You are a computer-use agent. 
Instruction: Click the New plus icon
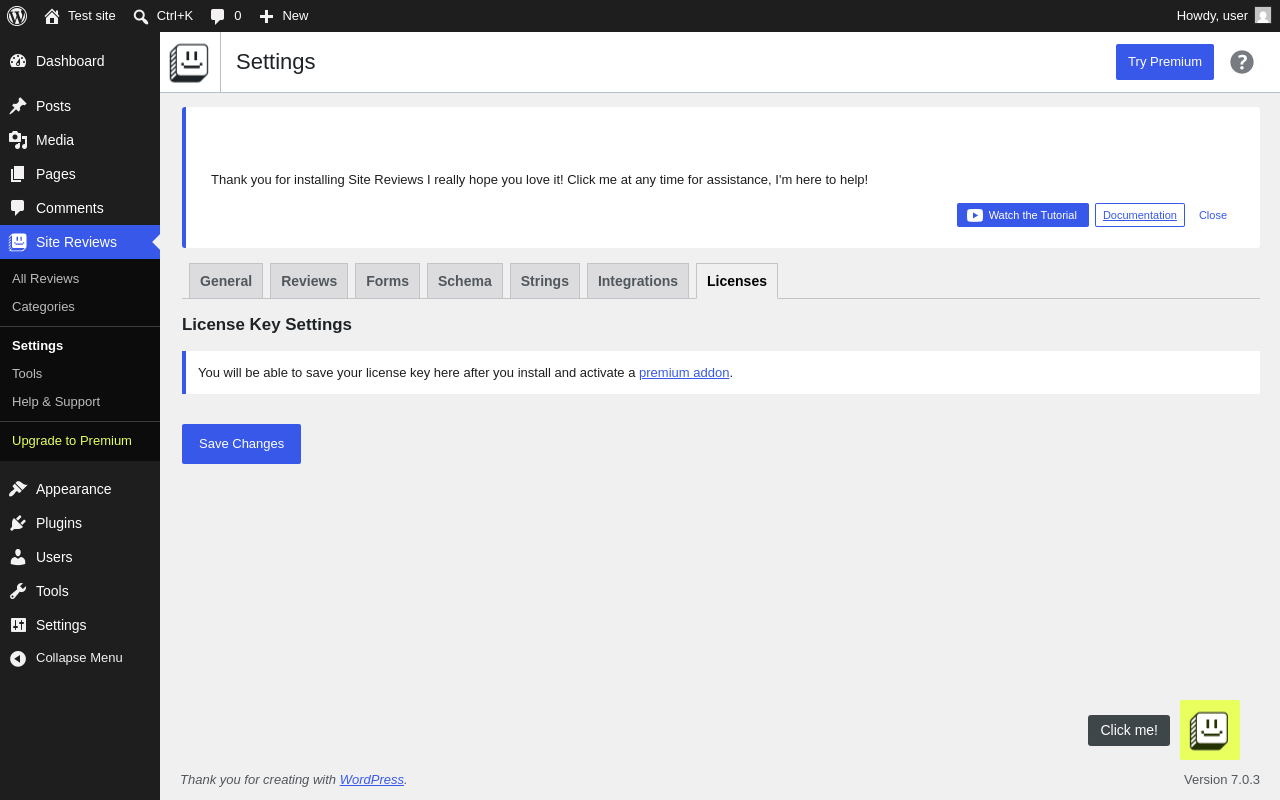(266, 16)
